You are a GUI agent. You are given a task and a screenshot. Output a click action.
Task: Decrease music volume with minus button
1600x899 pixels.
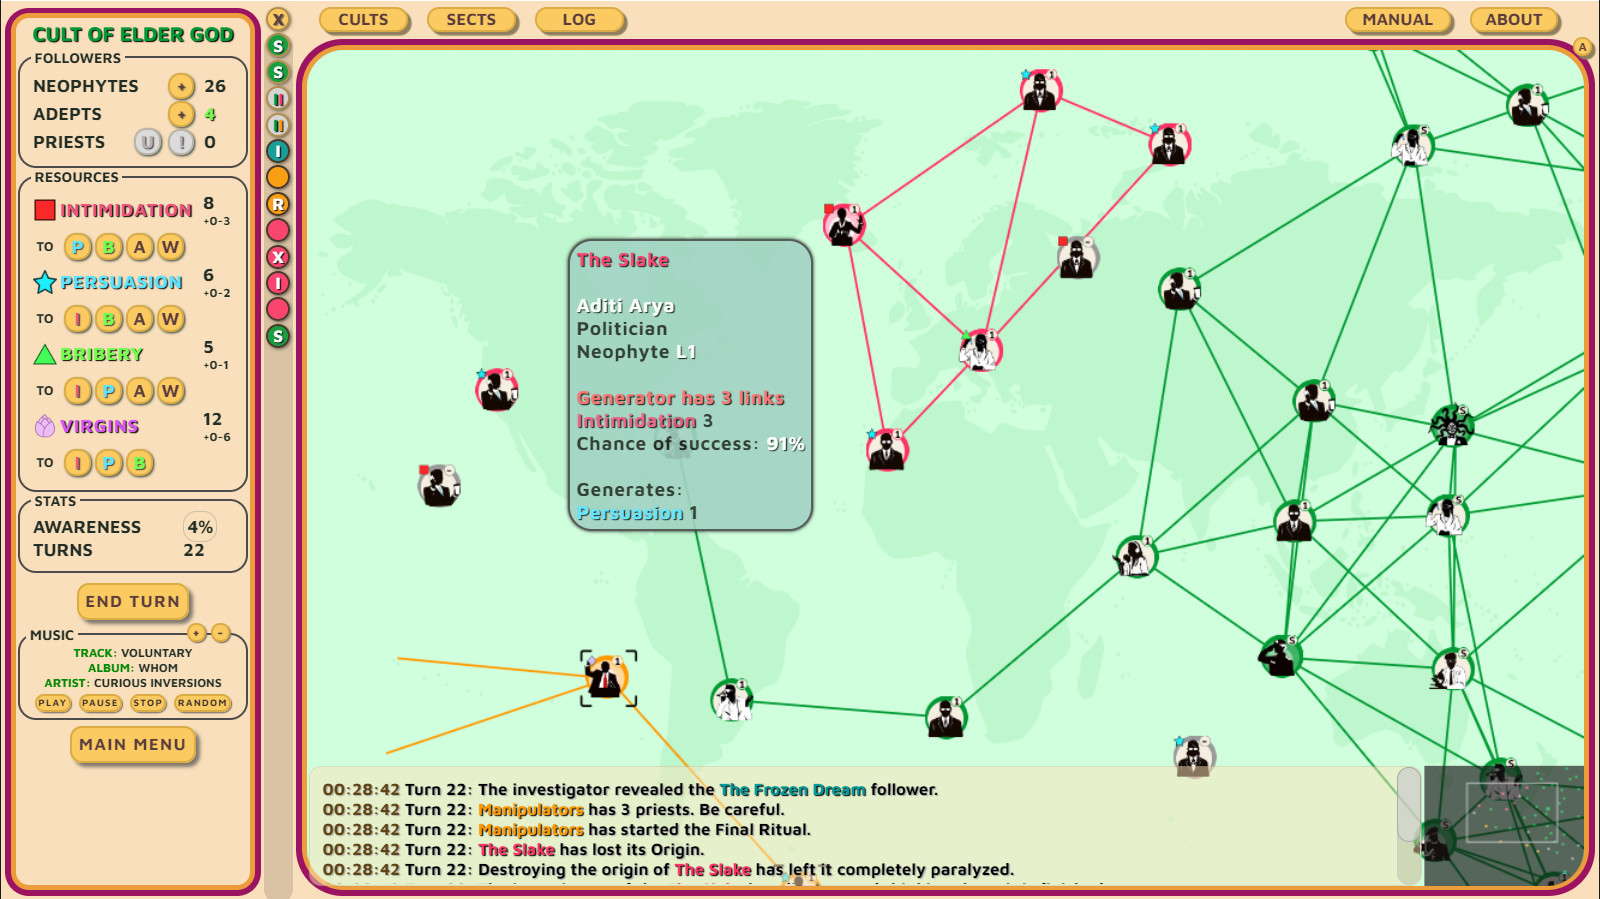tap(221, 633)
